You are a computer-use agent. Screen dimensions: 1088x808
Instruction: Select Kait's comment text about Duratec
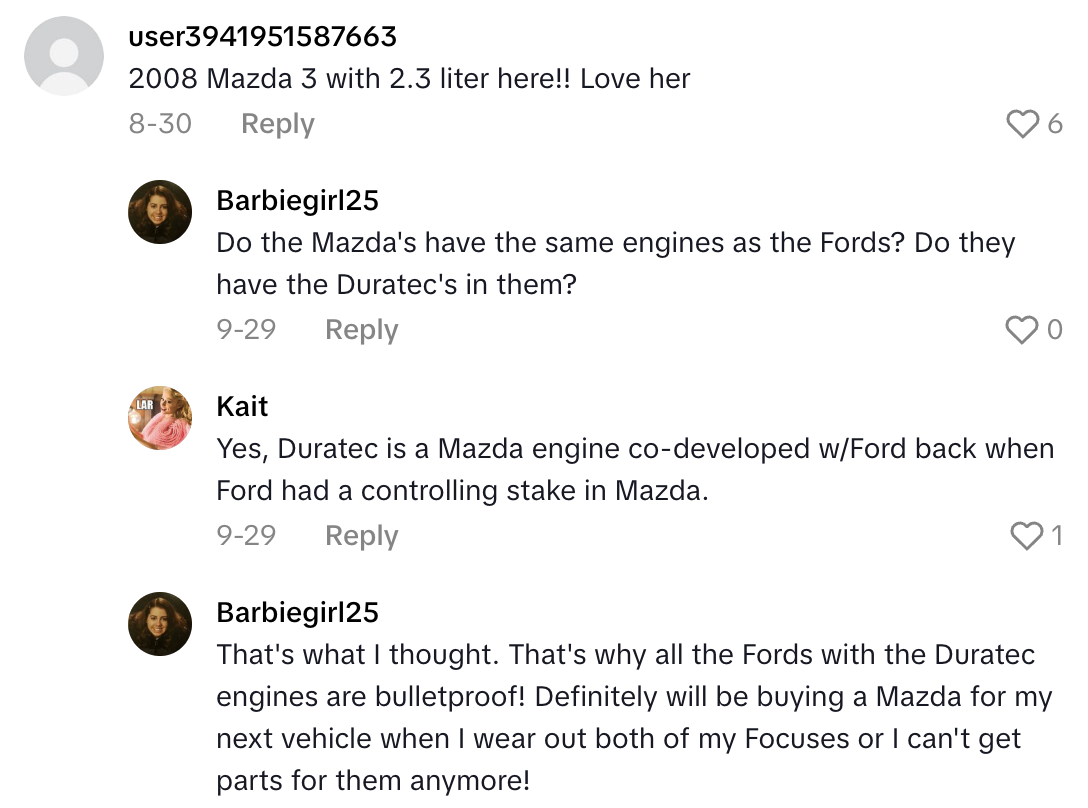(x=635, y=470)
